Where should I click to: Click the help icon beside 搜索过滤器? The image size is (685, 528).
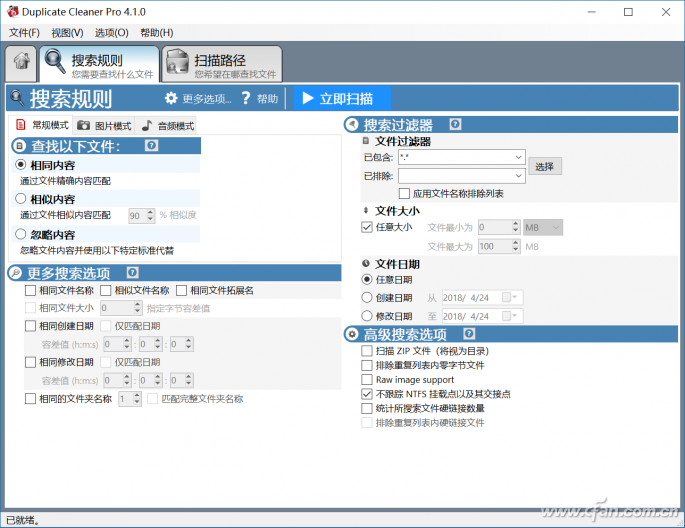pos(455,124)
